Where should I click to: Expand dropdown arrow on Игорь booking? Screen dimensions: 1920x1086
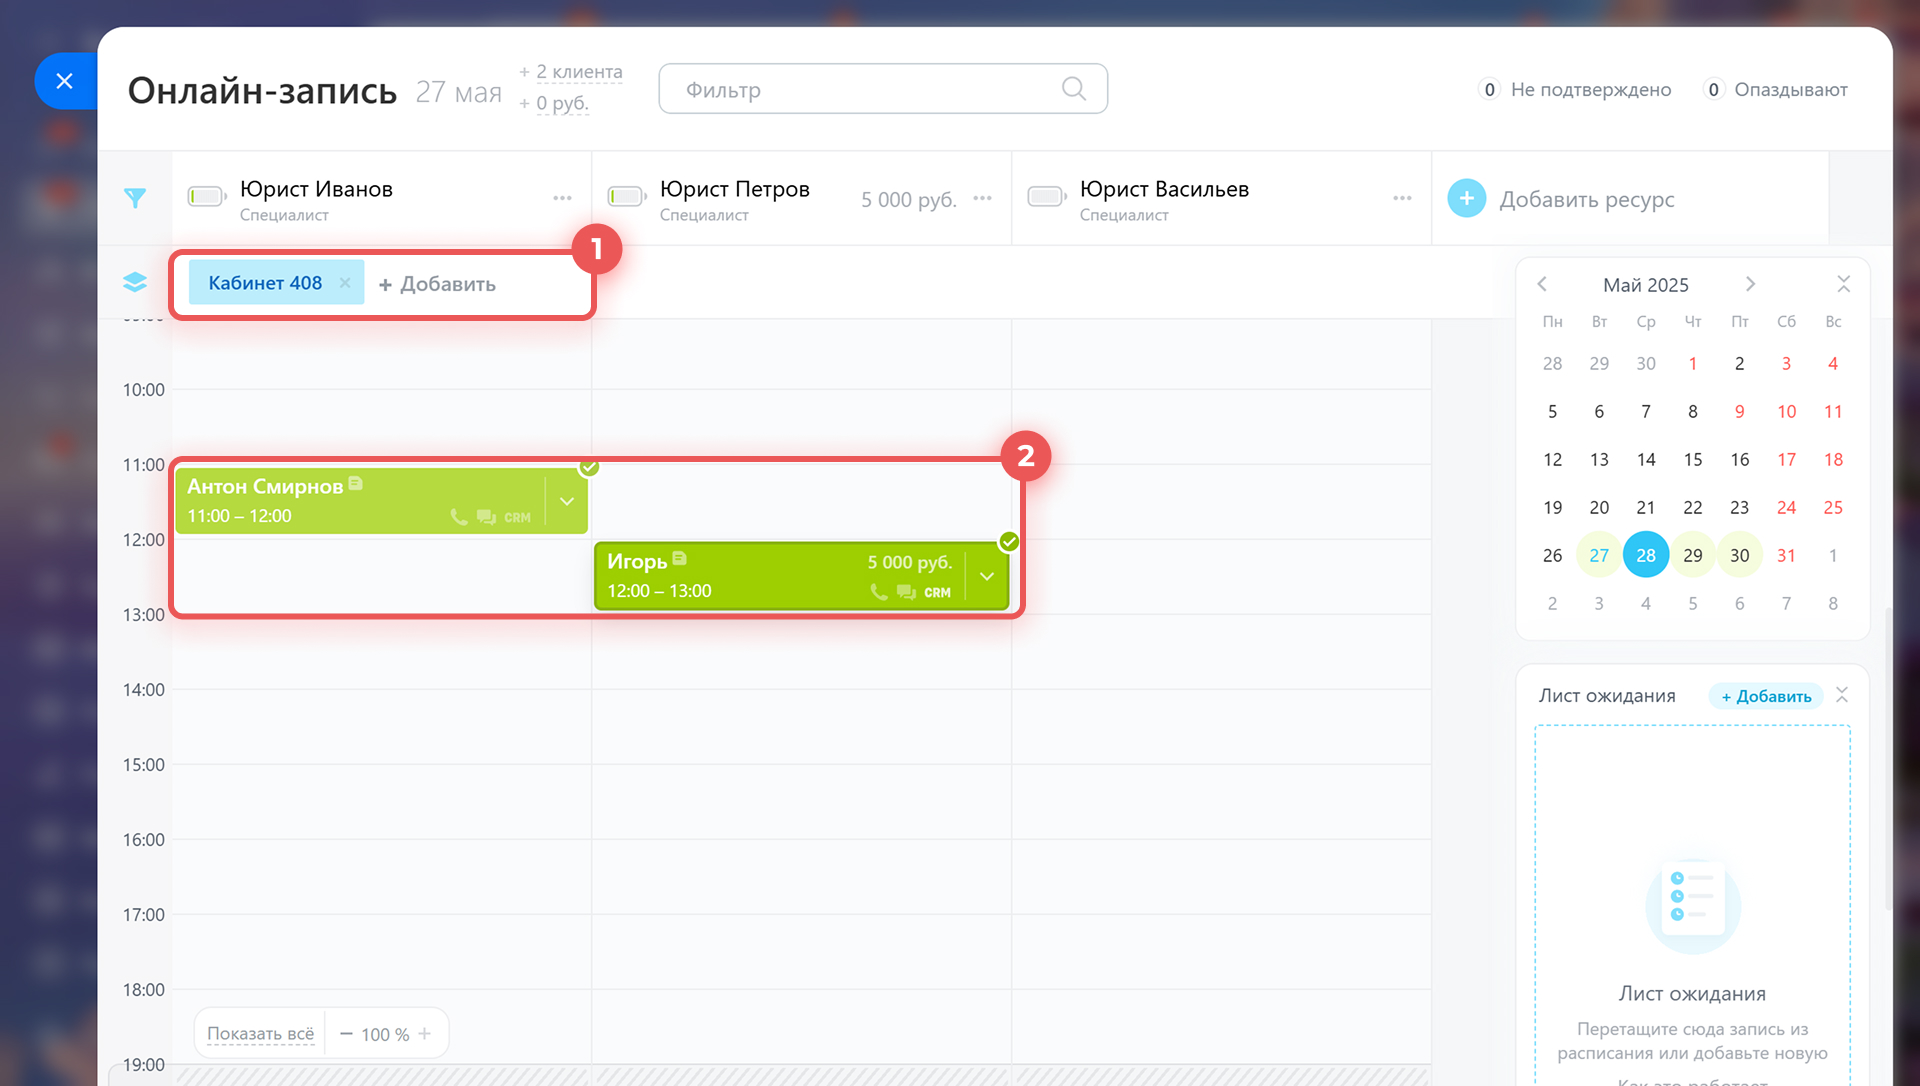987,576
